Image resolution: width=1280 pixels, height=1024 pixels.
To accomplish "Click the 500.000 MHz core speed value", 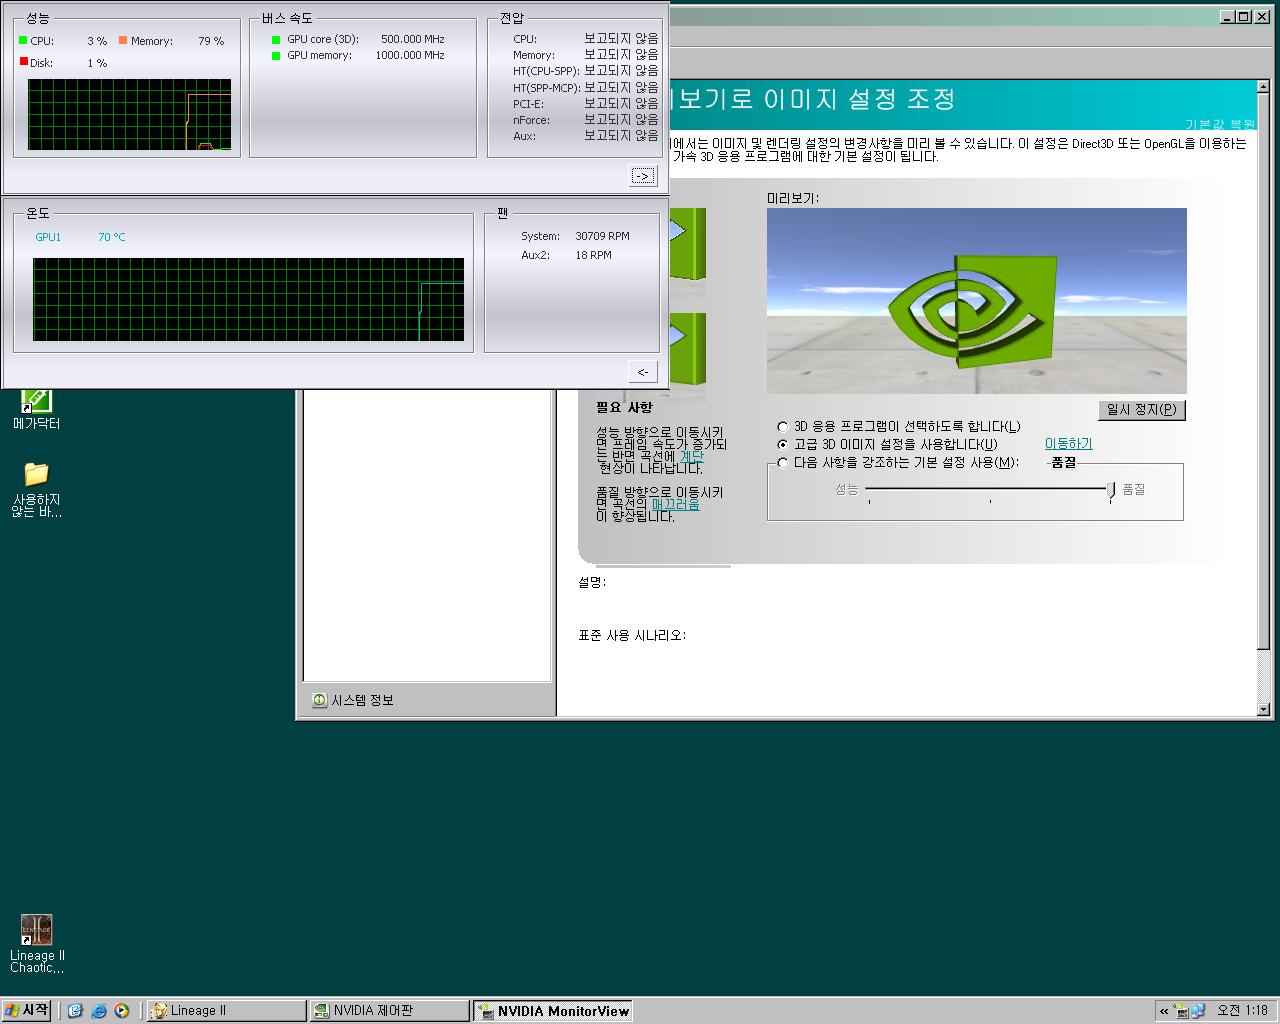I will (x=412, y=39).
